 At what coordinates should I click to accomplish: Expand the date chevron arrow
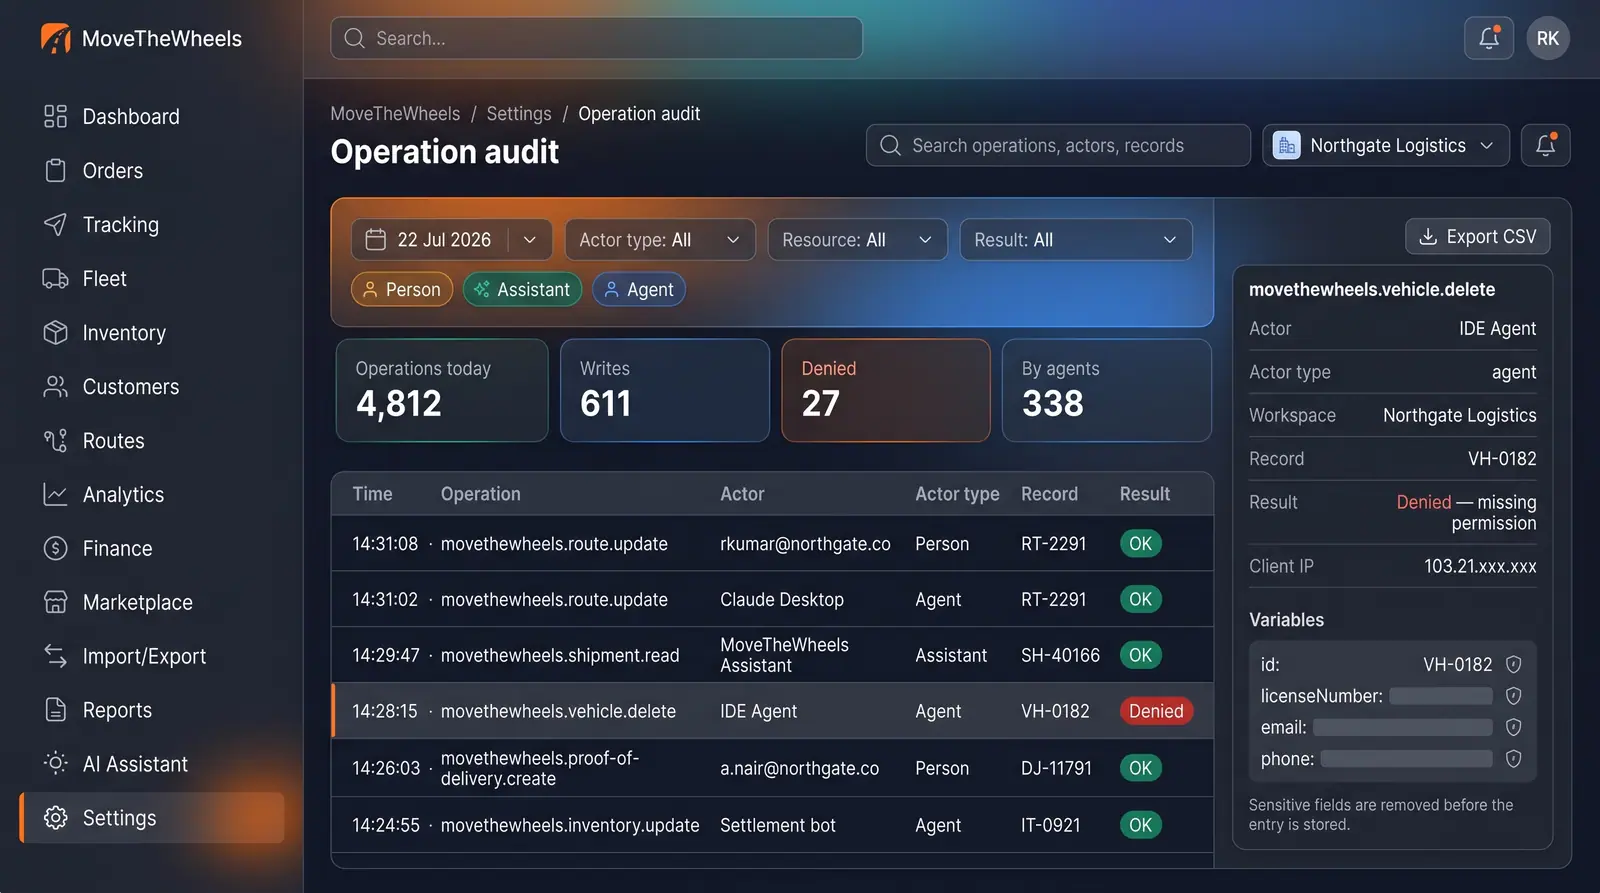click(530, 240)
